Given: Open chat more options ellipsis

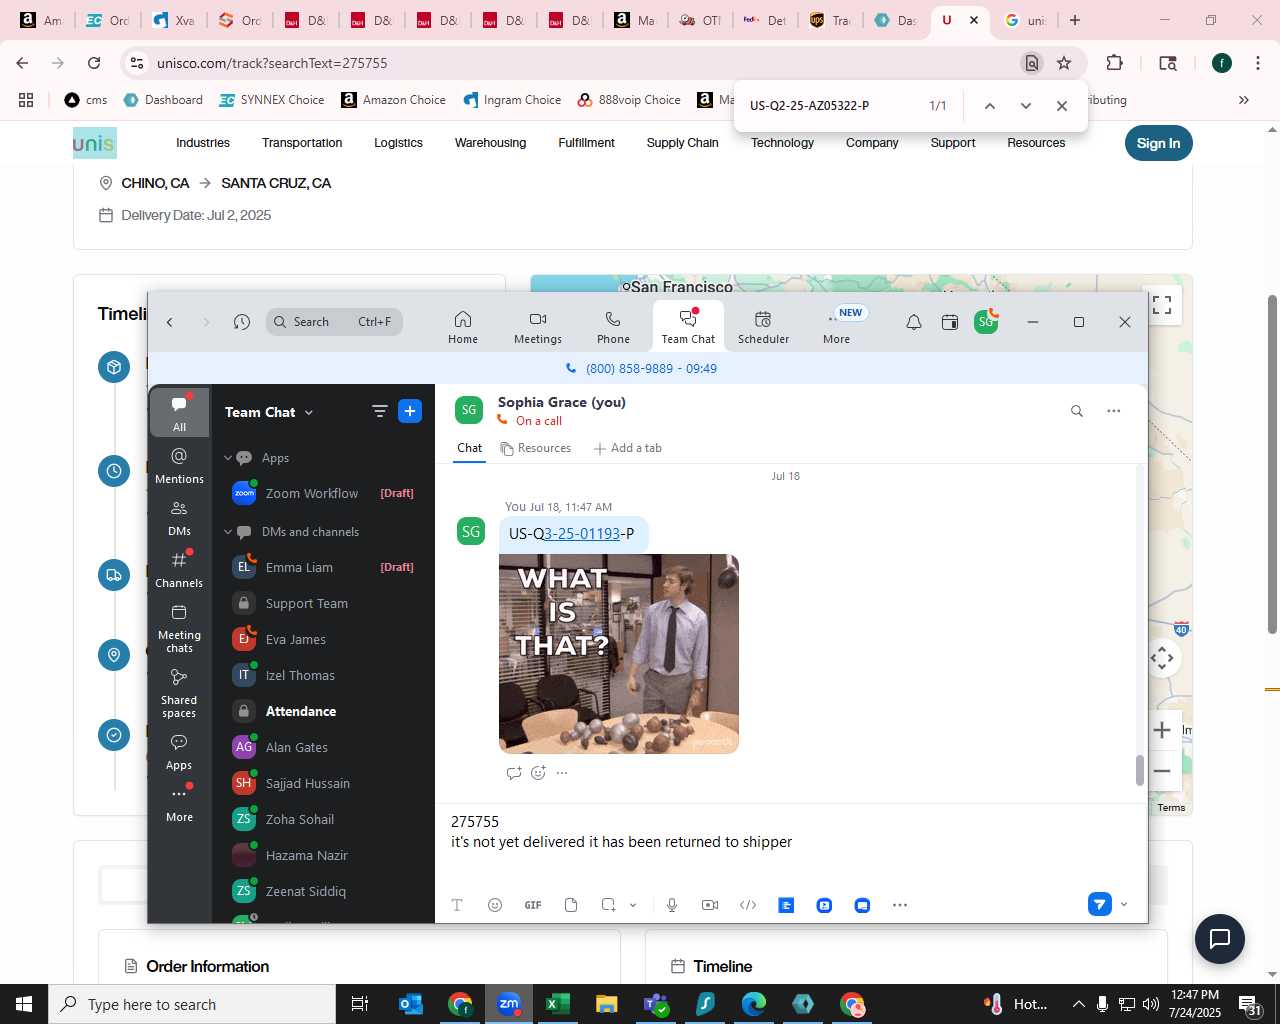Looking at the screenshot, I should pyautogui.click(x=1114, y=411).
